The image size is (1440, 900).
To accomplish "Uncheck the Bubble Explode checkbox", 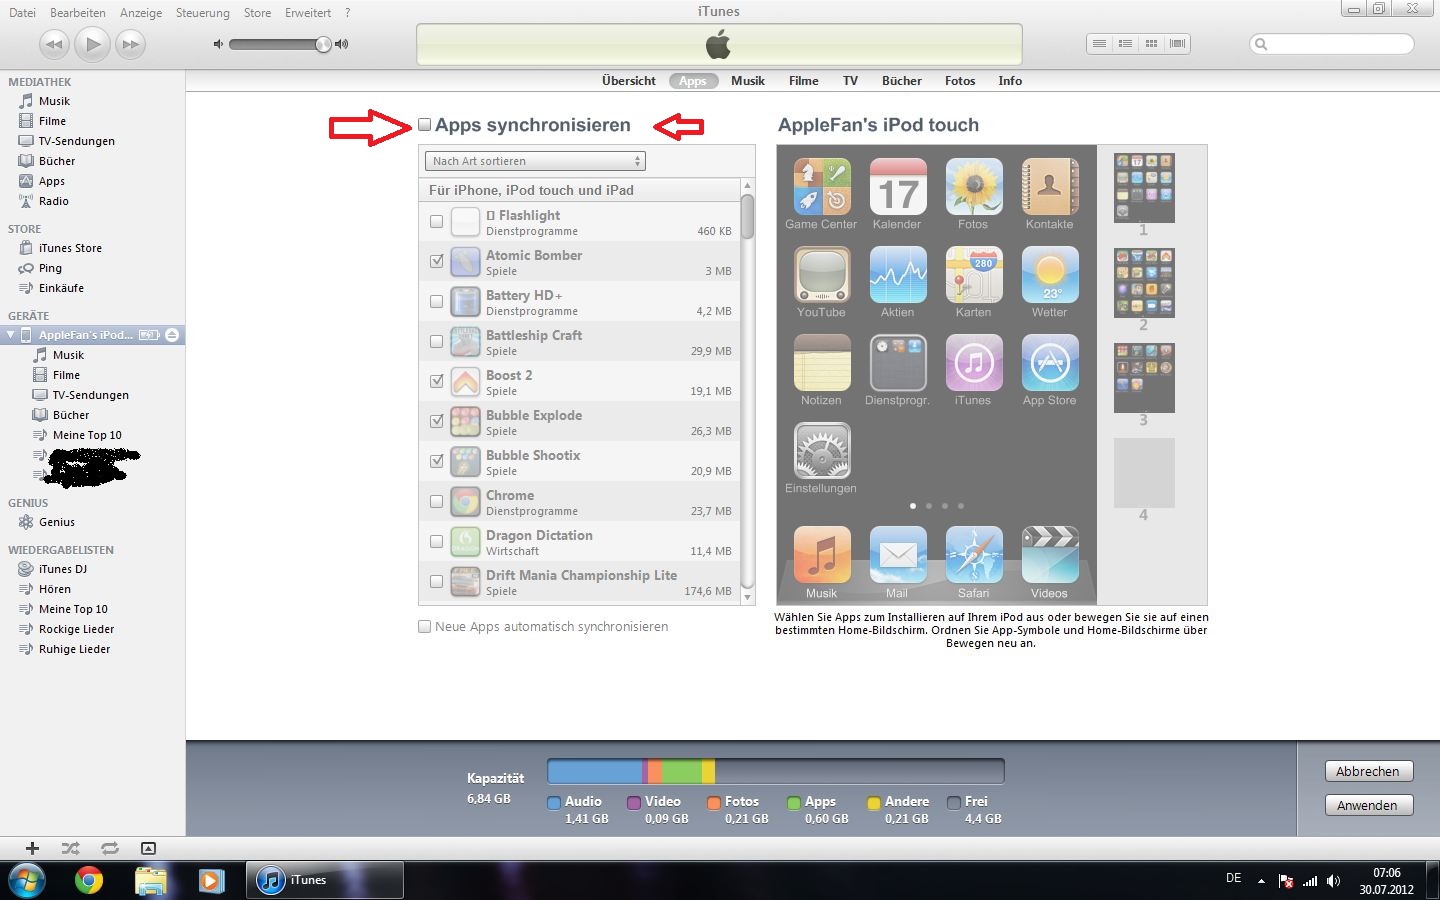I will tap(436, 421).
